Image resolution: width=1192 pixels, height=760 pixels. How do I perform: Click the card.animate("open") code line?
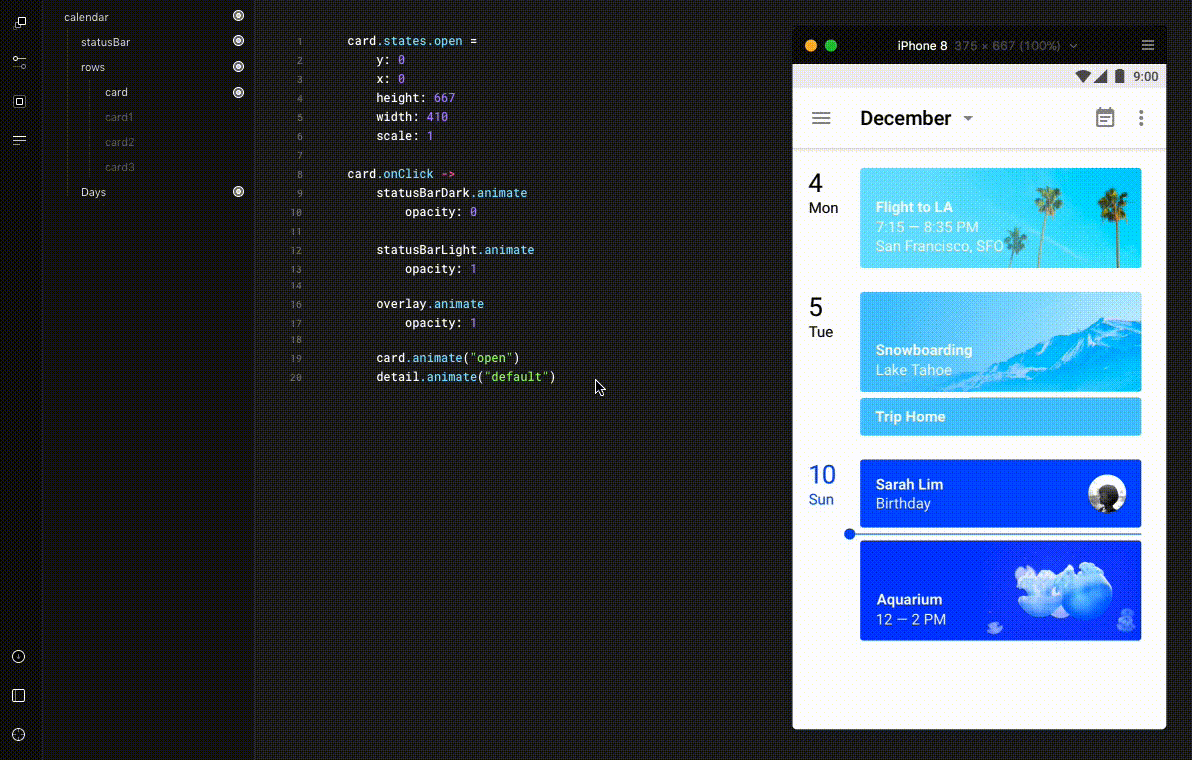[448, 358]
